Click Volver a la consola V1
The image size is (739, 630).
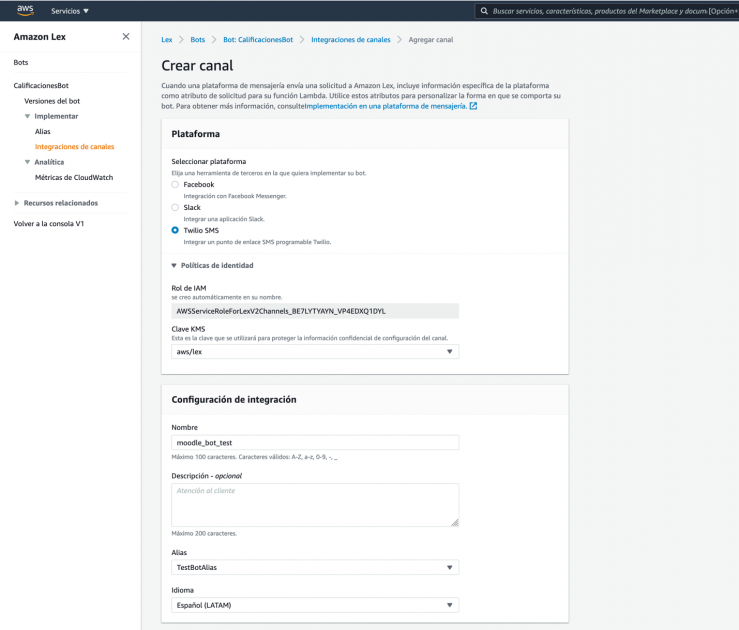click(49, 223)
